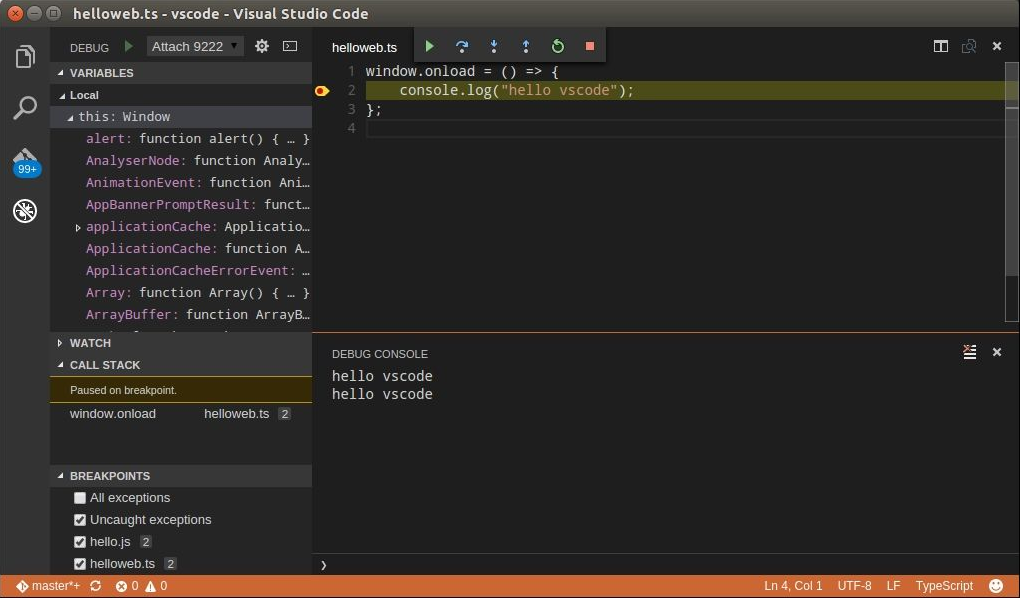Viewport: 1020px width, 600px height.
Task: Change language mode TypeScript
Action: pos(945,586)
